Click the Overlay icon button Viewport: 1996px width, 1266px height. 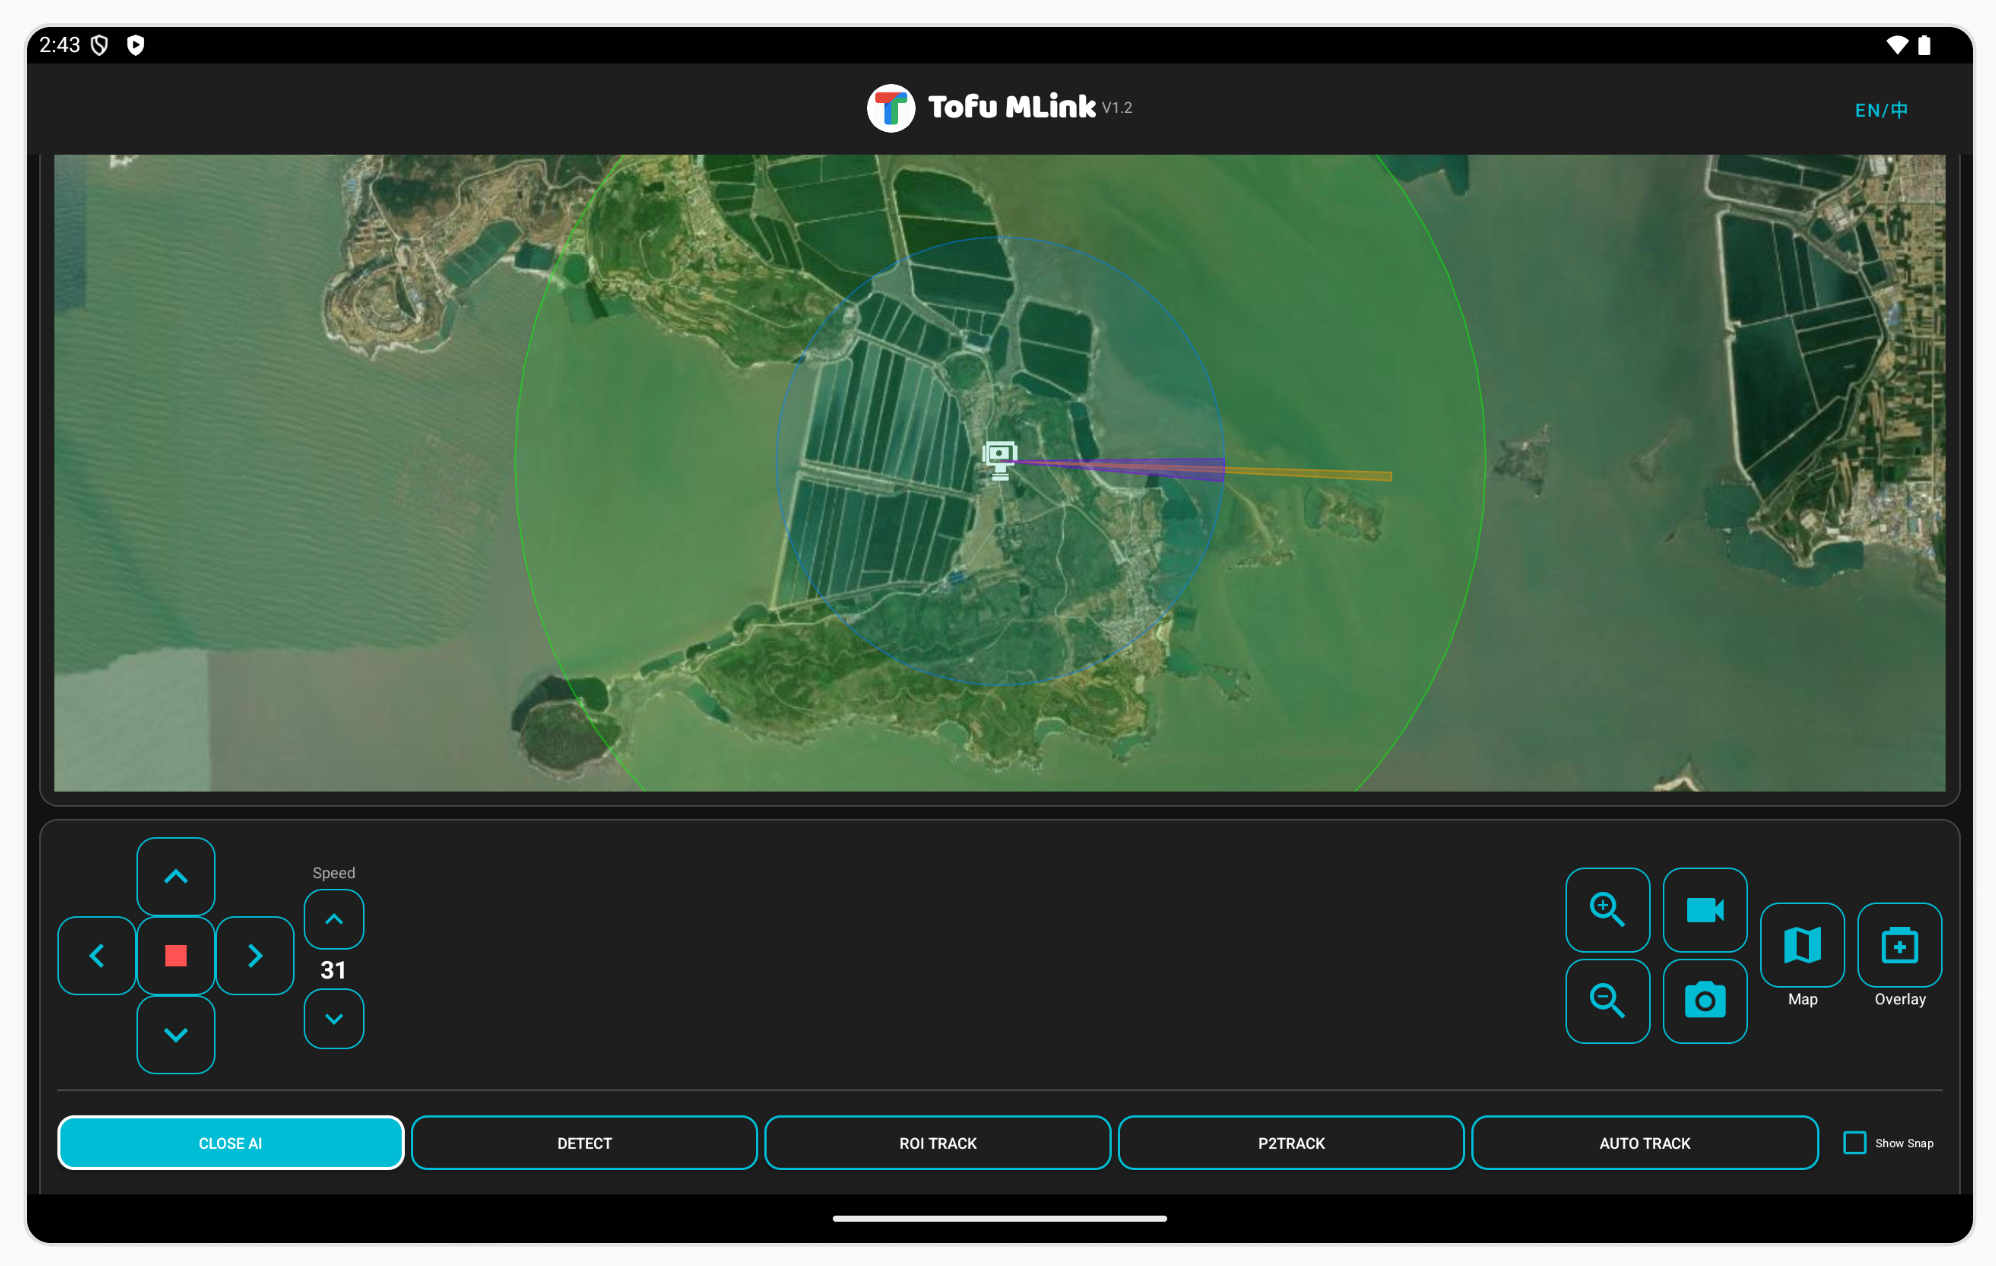1899,945
